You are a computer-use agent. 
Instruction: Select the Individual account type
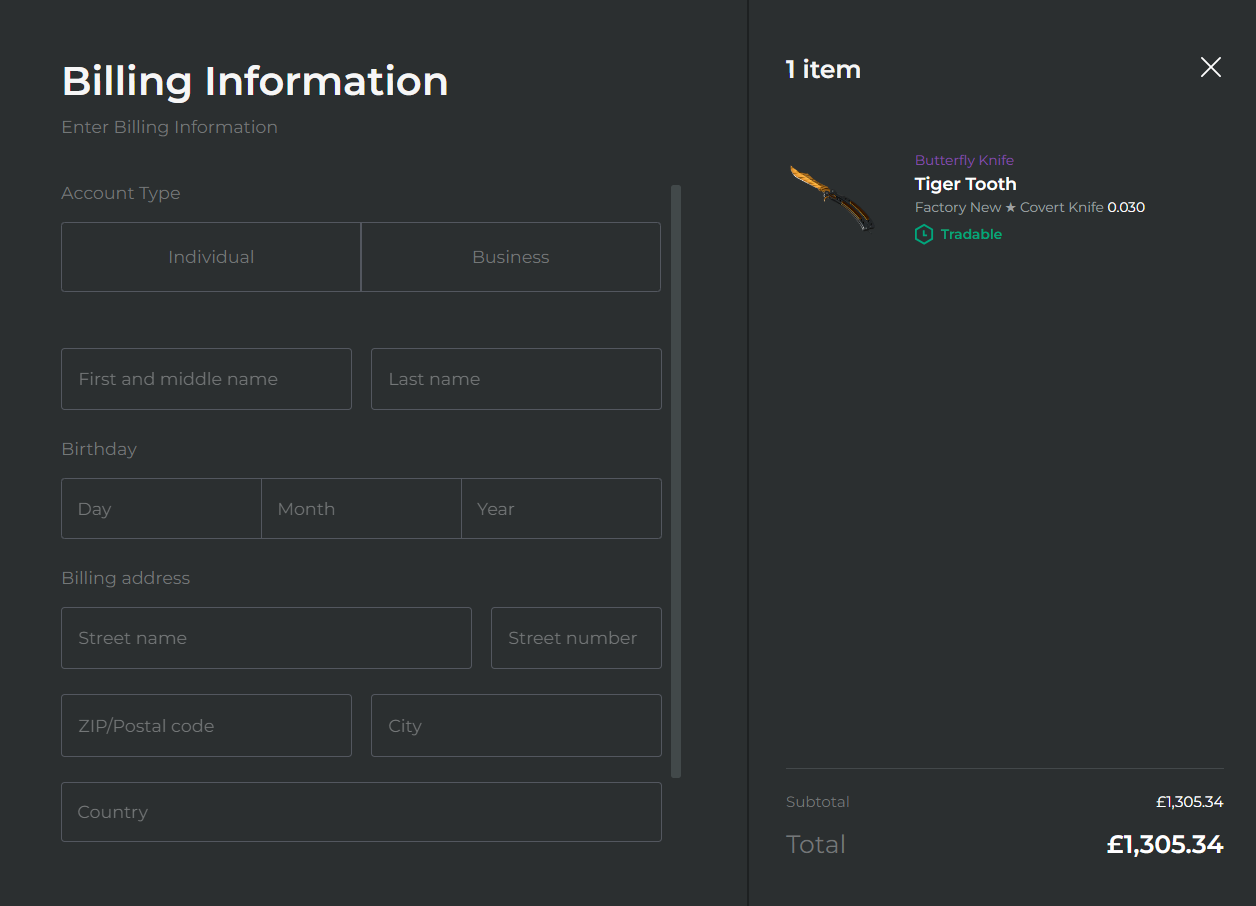211,257
